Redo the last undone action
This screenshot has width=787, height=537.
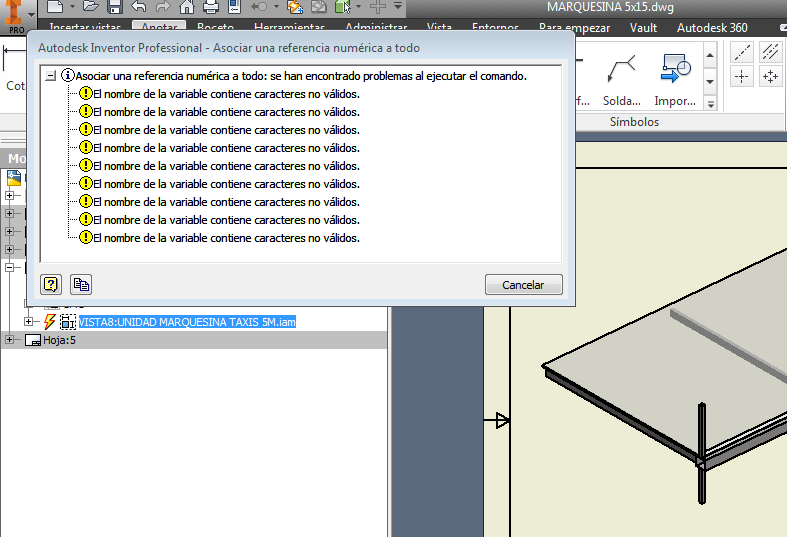(x=163, y=7)
